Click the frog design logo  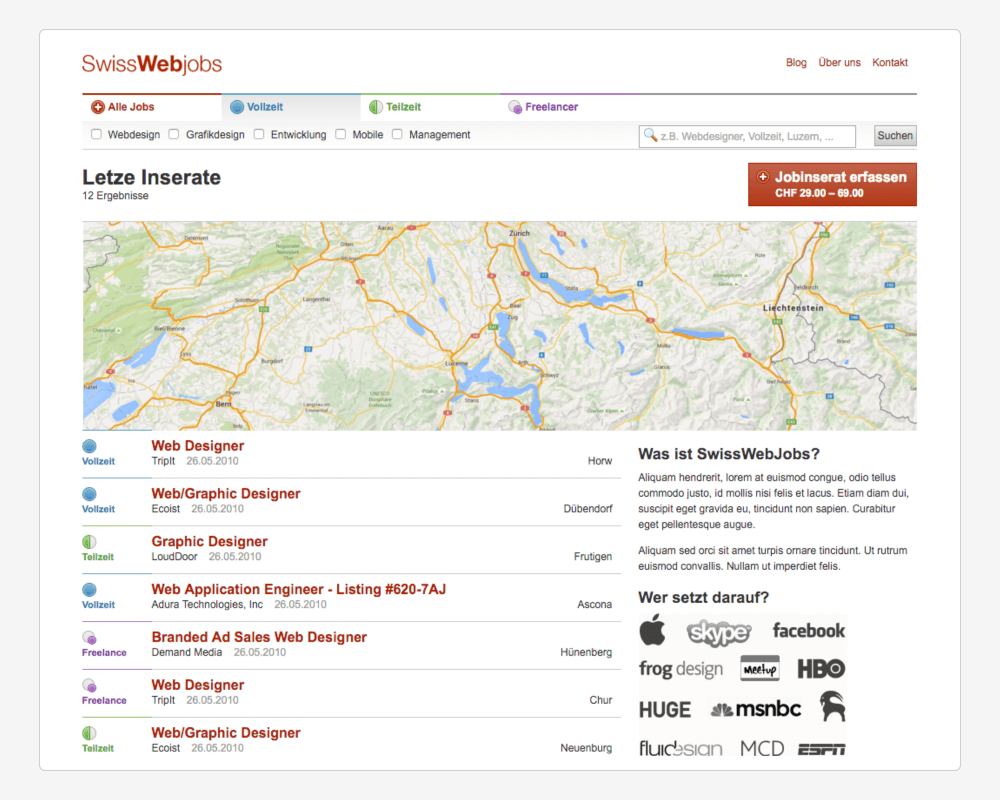tap(680, 669)
